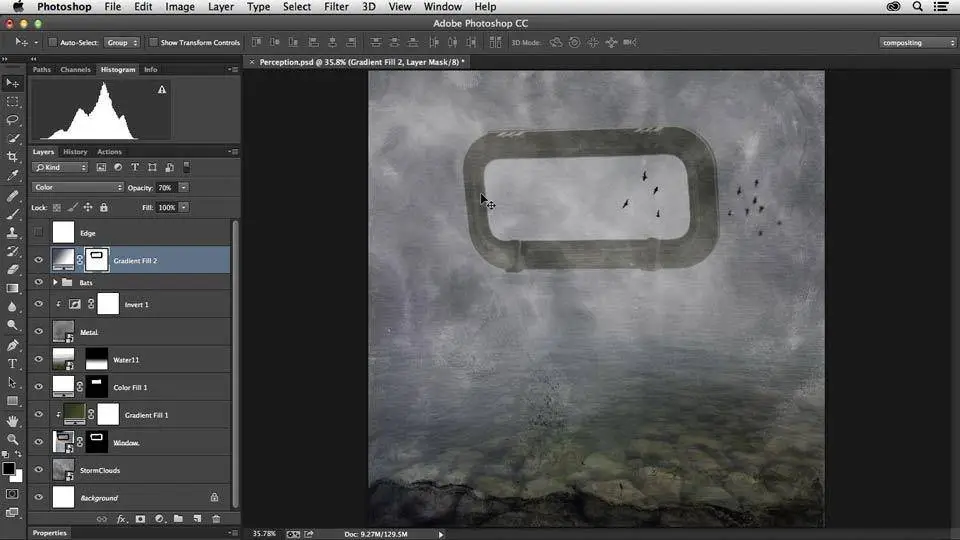Expand the Bats layer group
The height and width of the screenshot is (540, 960).
click(55, 283)
